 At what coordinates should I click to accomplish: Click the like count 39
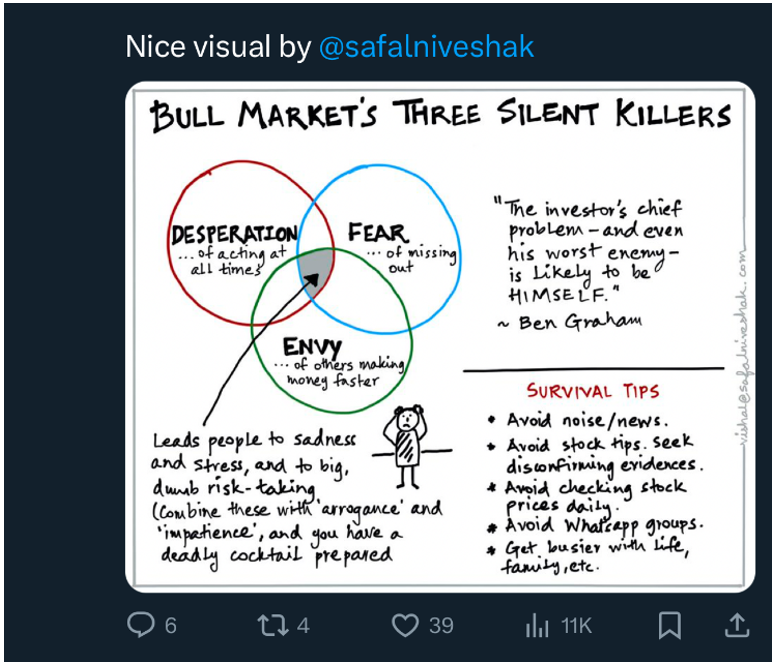click(441, 626)
